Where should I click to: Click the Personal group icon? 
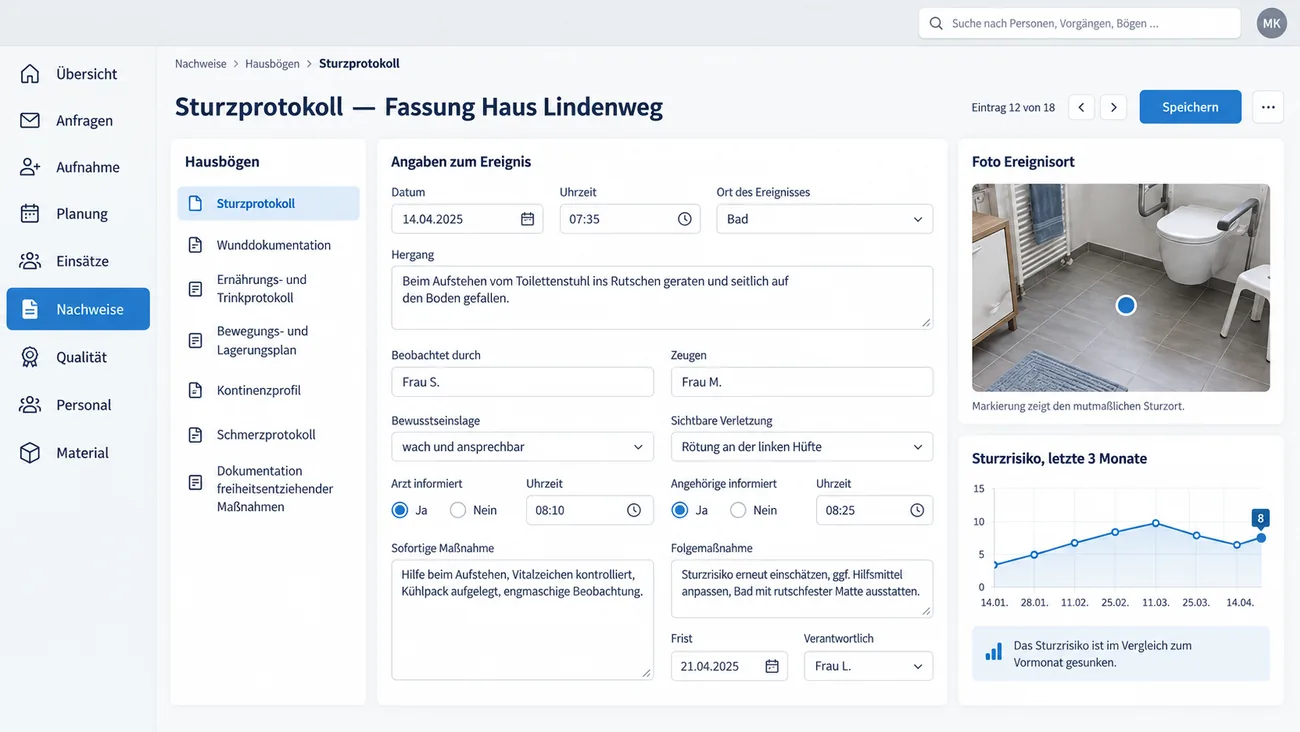click(x=30, y=405)
